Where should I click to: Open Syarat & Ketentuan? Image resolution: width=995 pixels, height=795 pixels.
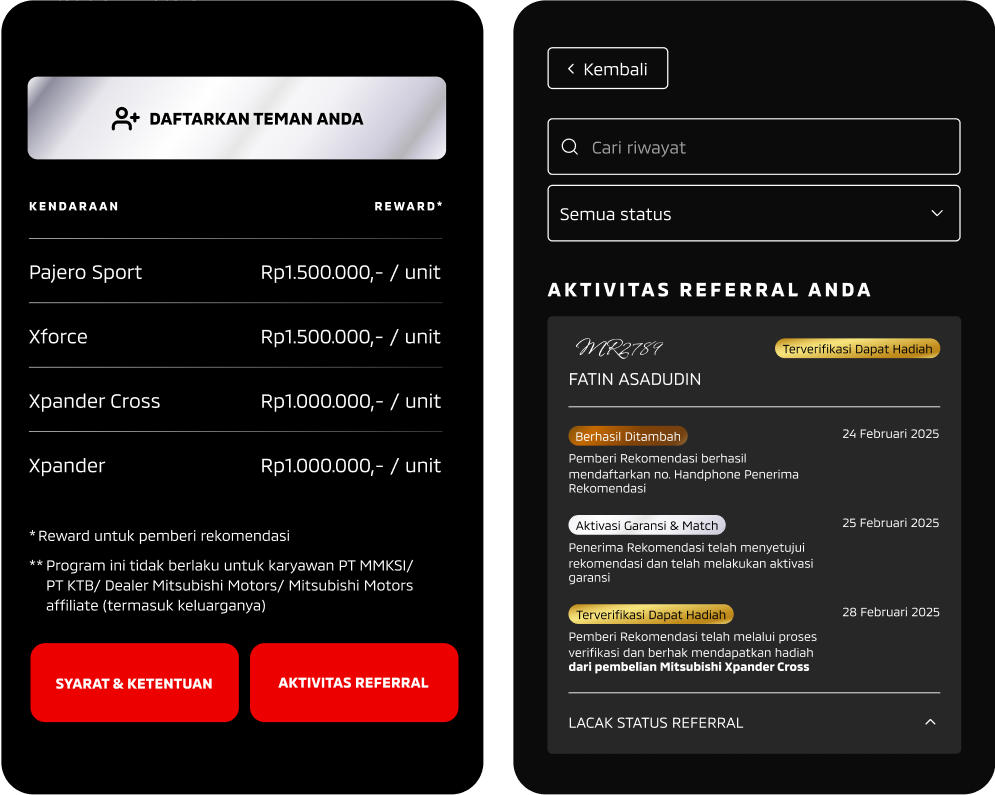point(134,683)
